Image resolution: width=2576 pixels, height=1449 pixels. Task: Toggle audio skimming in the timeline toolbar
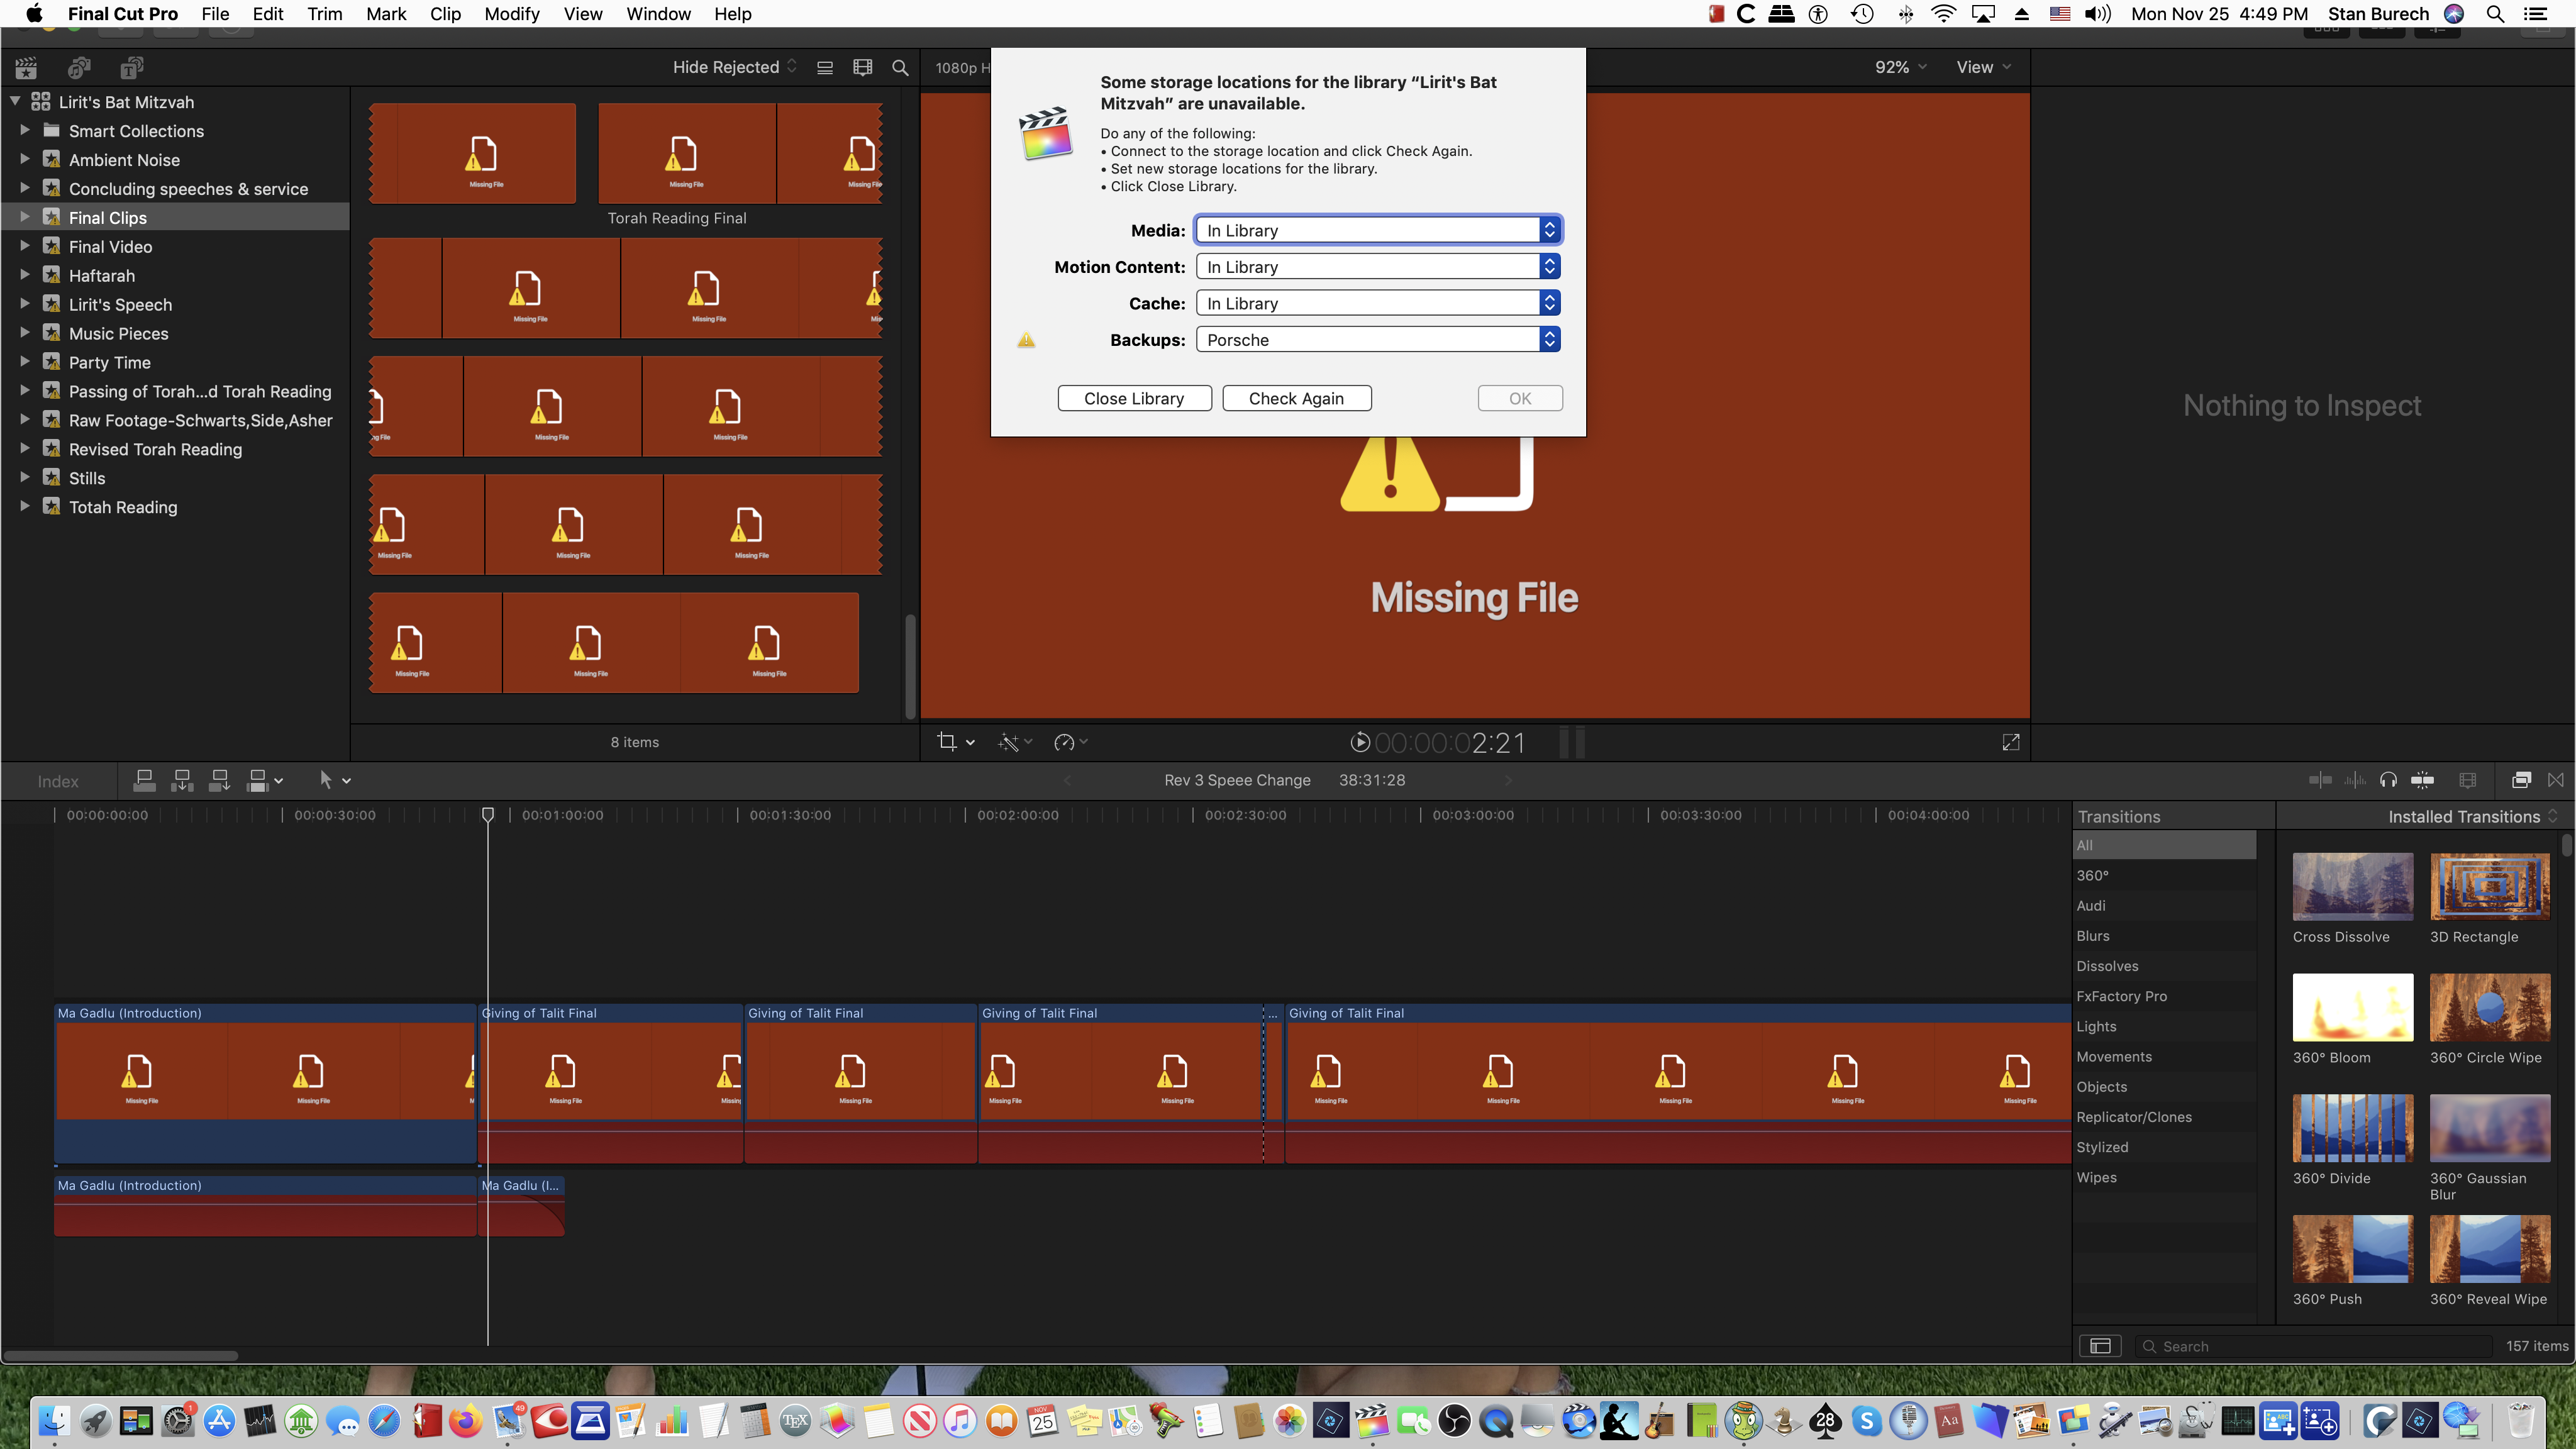(2355, 780)
